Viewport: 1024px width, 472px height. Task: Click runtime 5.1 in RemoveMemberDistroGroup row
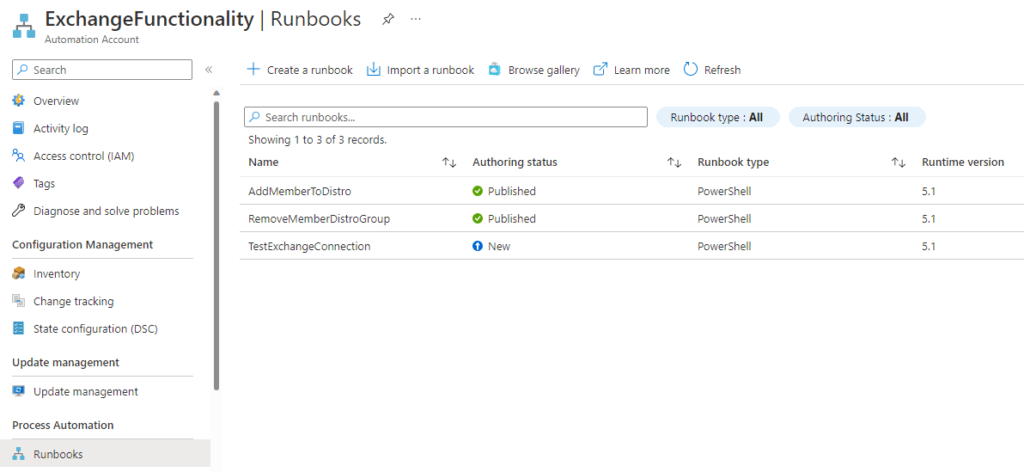[928, 219]
